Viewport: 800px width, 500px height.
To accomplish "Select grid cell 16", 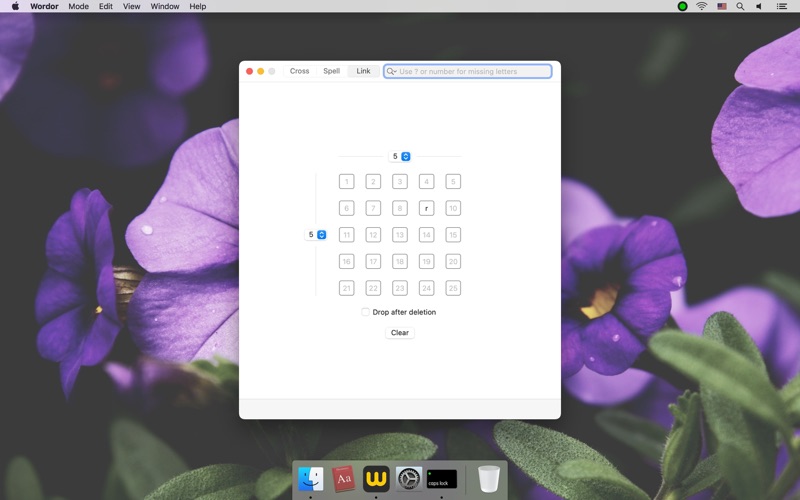I will coord(346,262).
